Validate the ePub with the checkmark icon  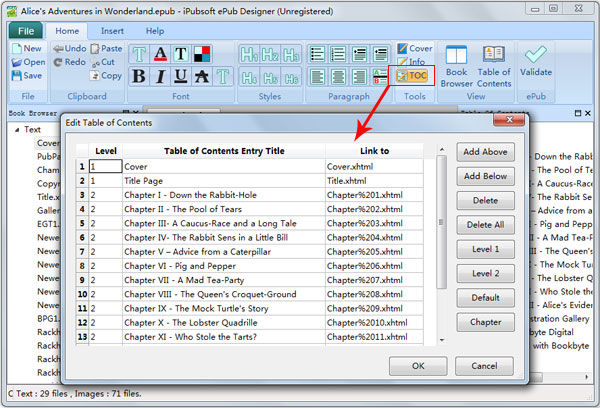point(536,61)
